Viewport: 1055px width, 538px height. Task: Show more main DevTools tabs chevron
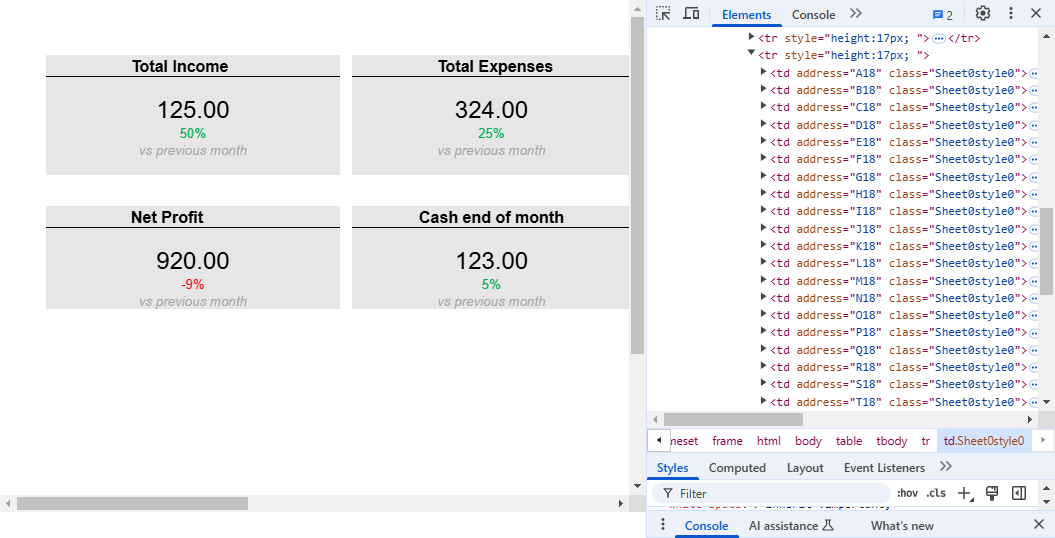click(855, 14)
